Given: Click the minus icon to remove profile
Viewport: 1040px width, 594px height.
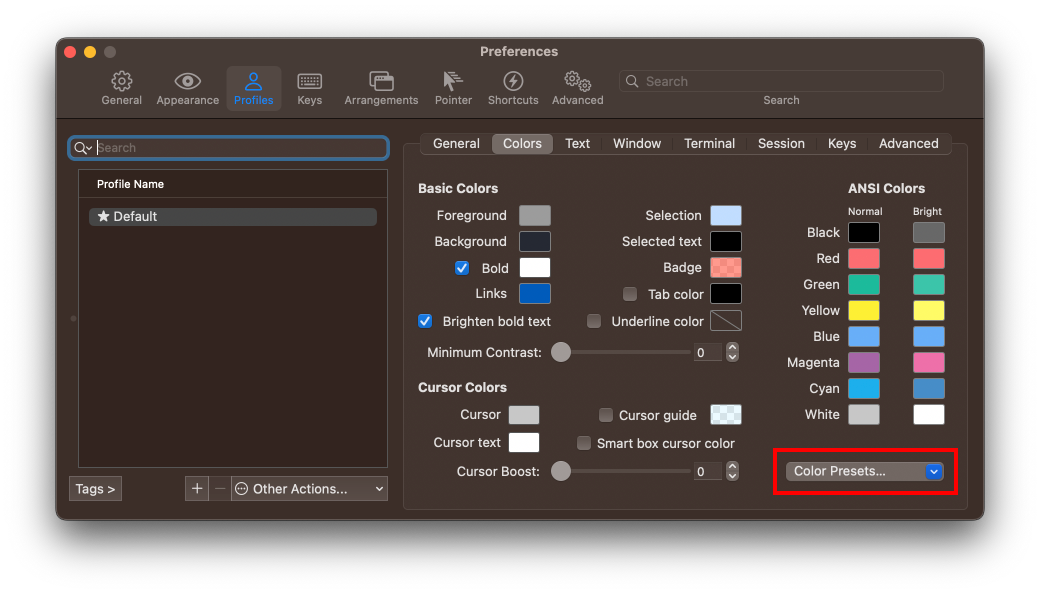Looking at the screenshot, I should [x=220, y=489].
